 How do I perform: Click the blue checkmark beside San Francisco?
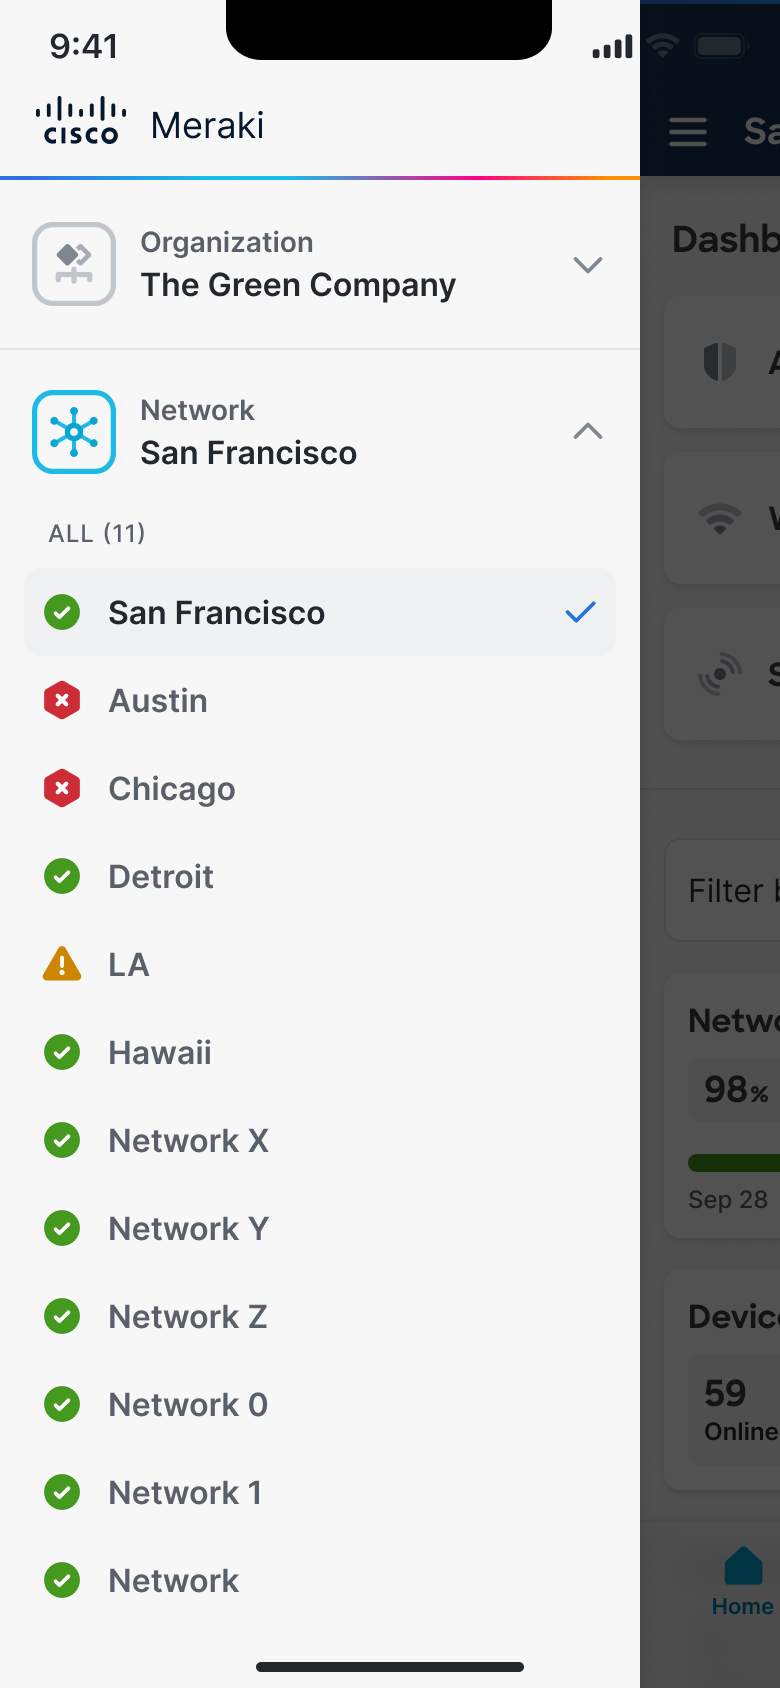(580, 612)
